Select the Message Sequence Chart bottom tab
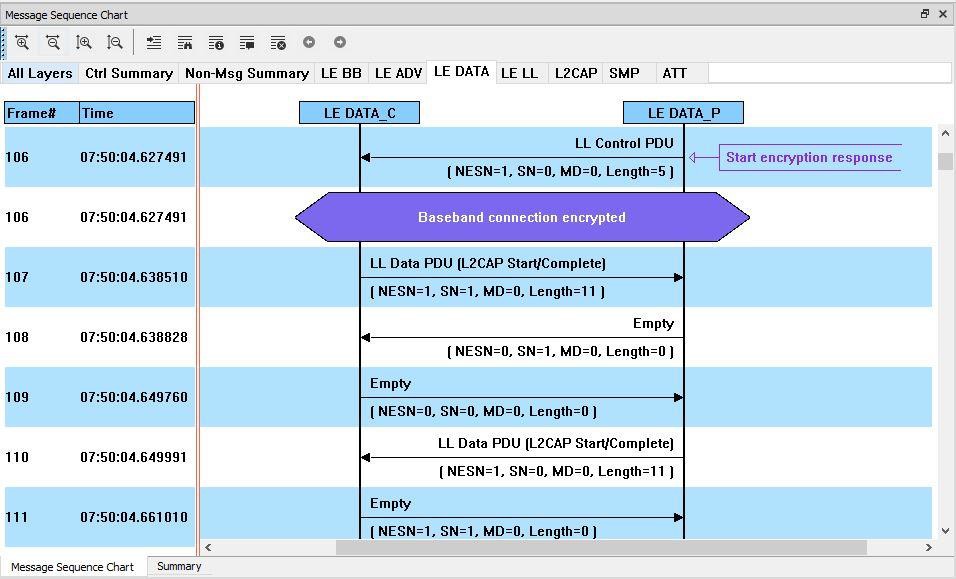Image resolution: width=956 pixels, height=579 pixels. point(73,567)
